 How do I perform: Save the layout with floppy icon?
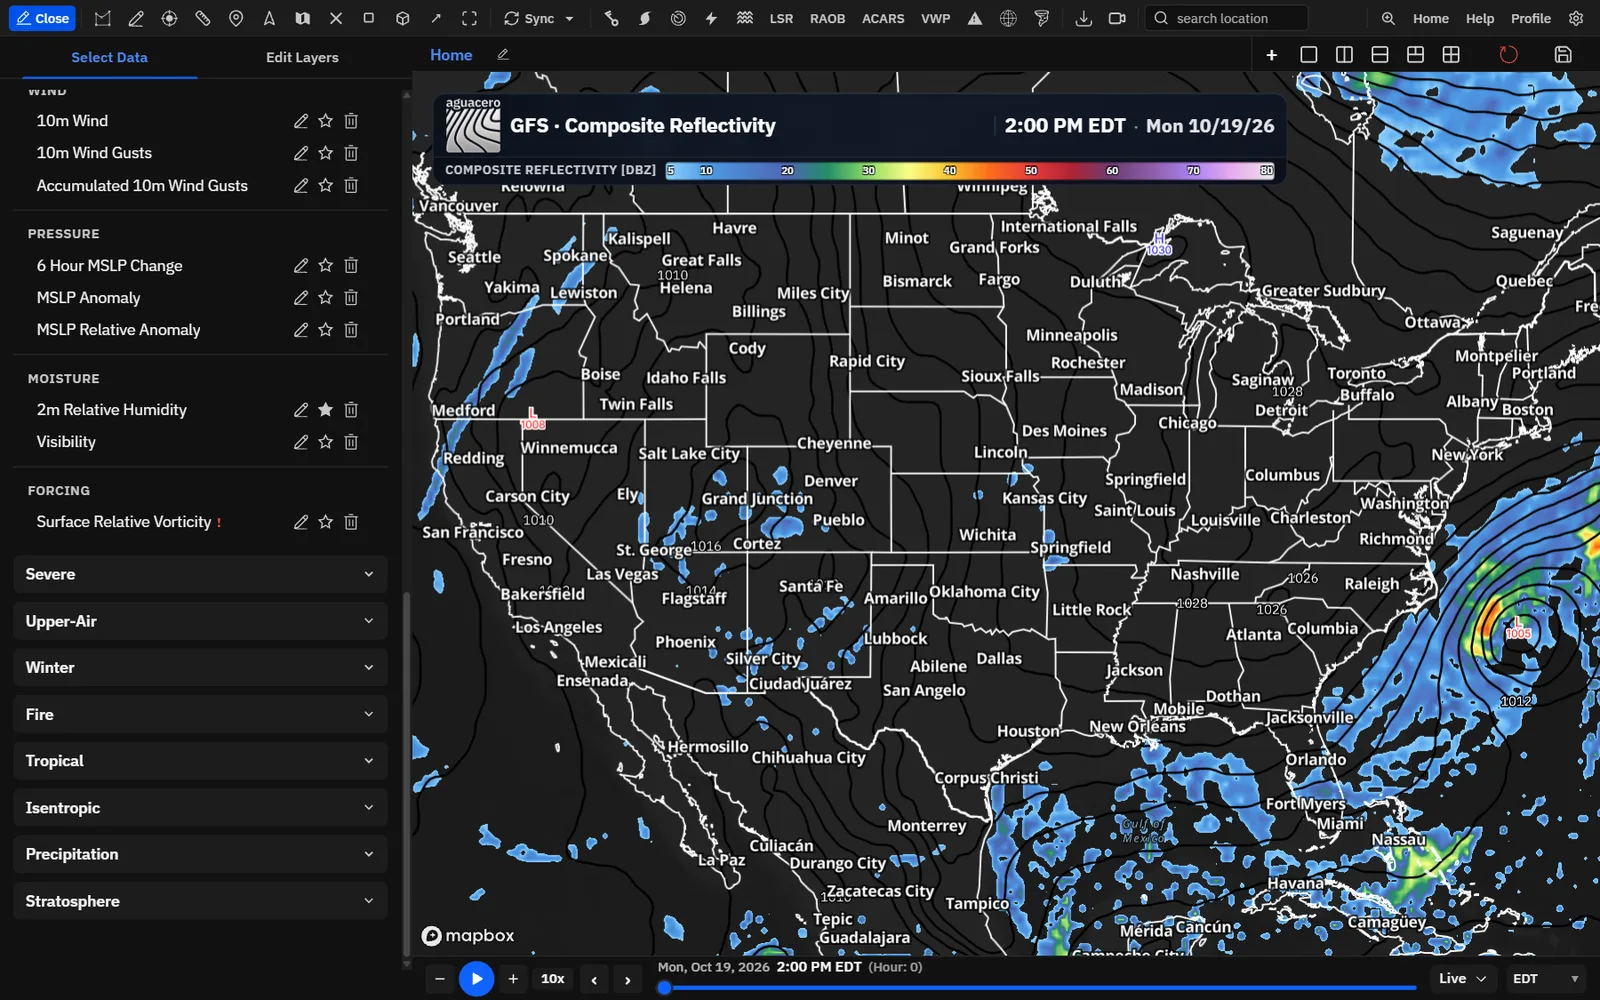(x=1563, y=55)
